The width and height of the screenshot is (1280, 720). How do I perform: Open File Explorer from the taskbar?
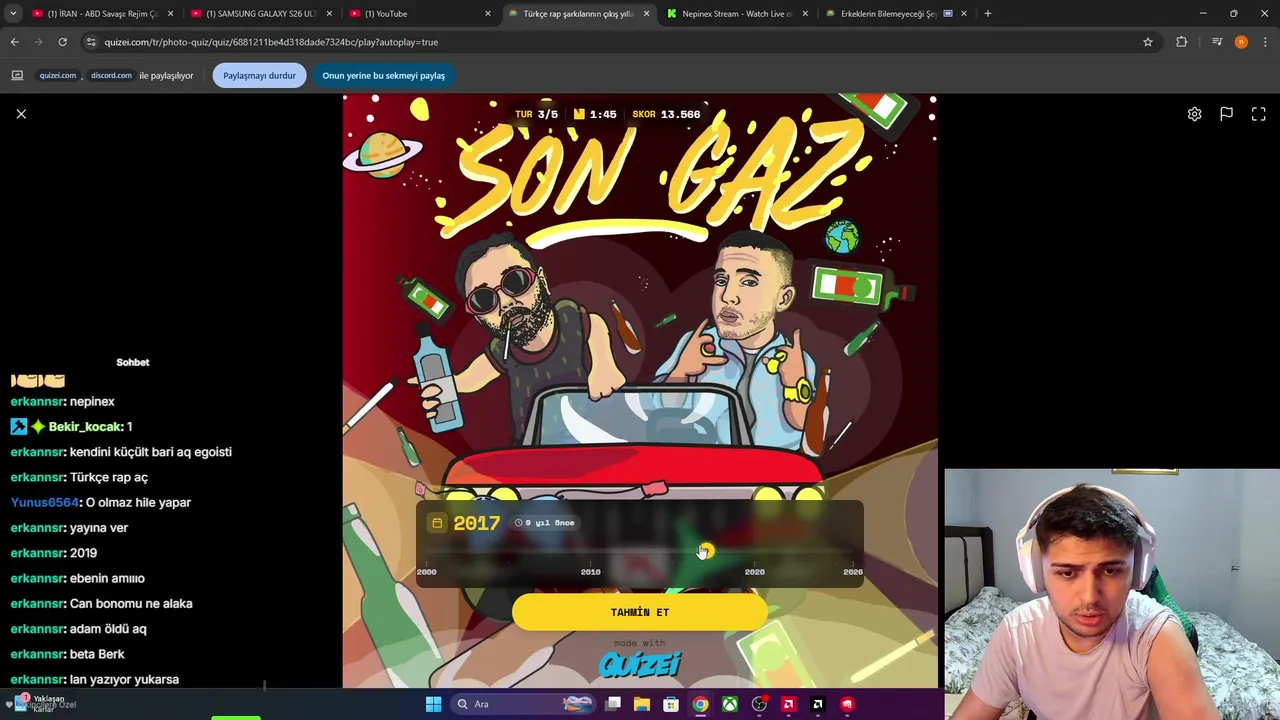click(x=642, y=704)
